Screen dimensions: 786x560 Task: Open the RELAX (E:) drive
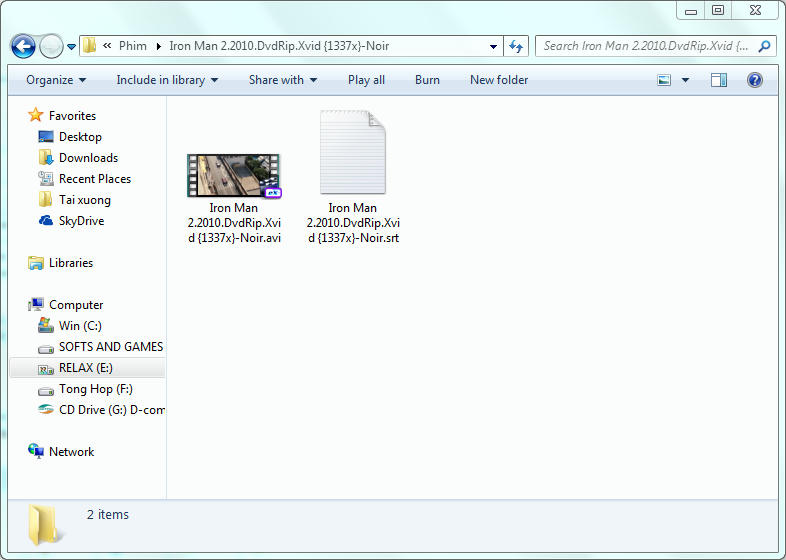(86, 368)
